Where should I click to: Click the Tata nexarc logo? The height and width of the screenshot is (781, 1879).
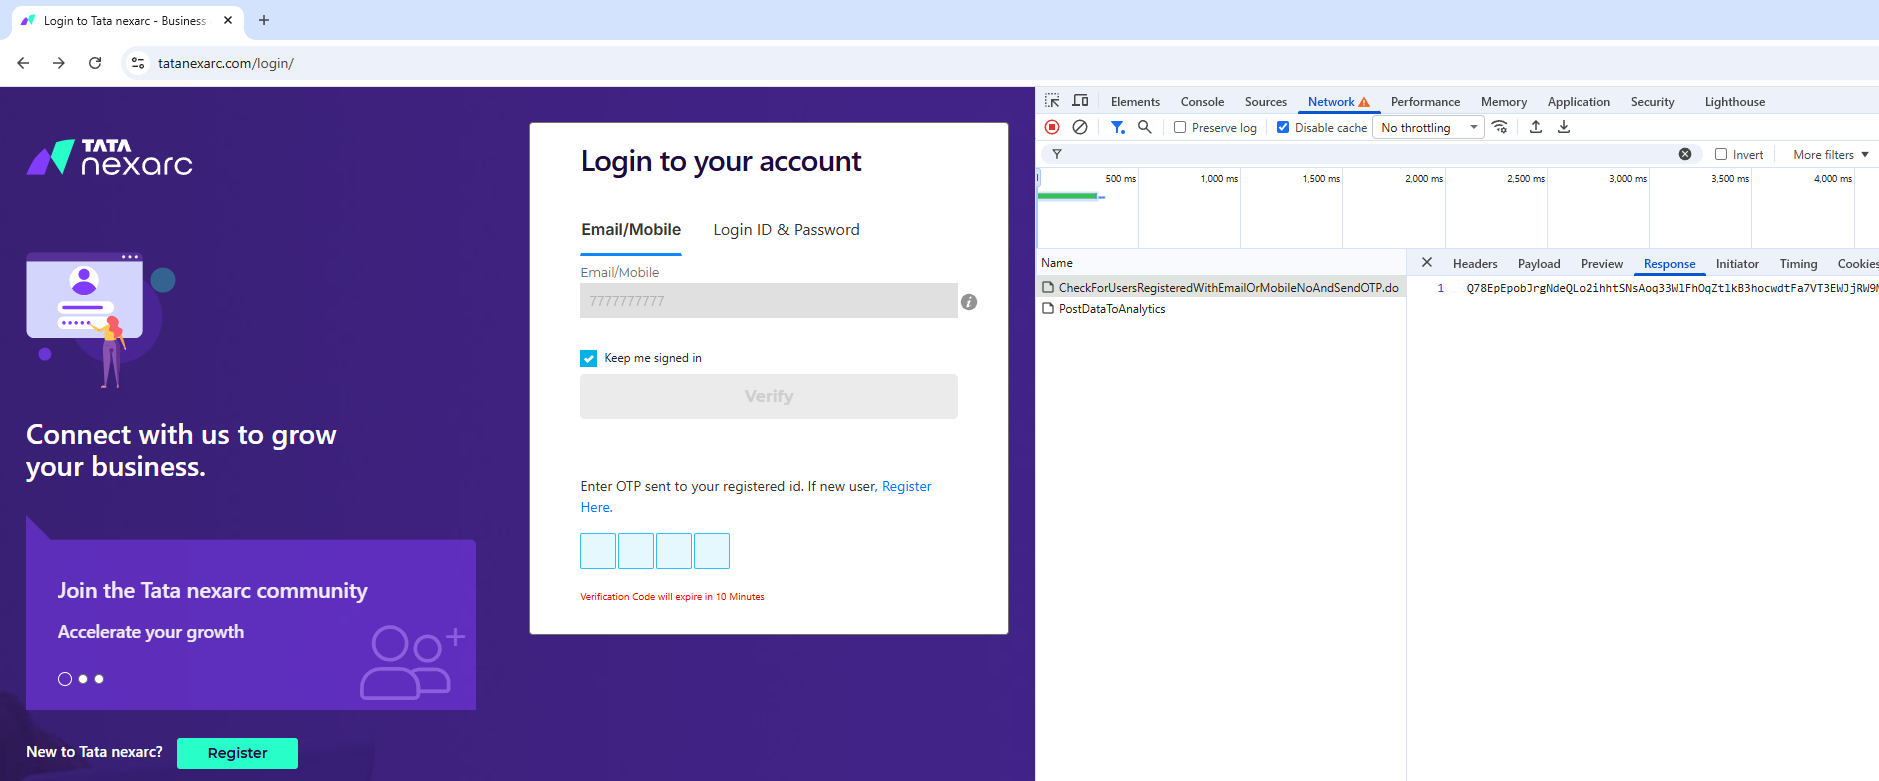pyautogui.click(x=110, y=158)
